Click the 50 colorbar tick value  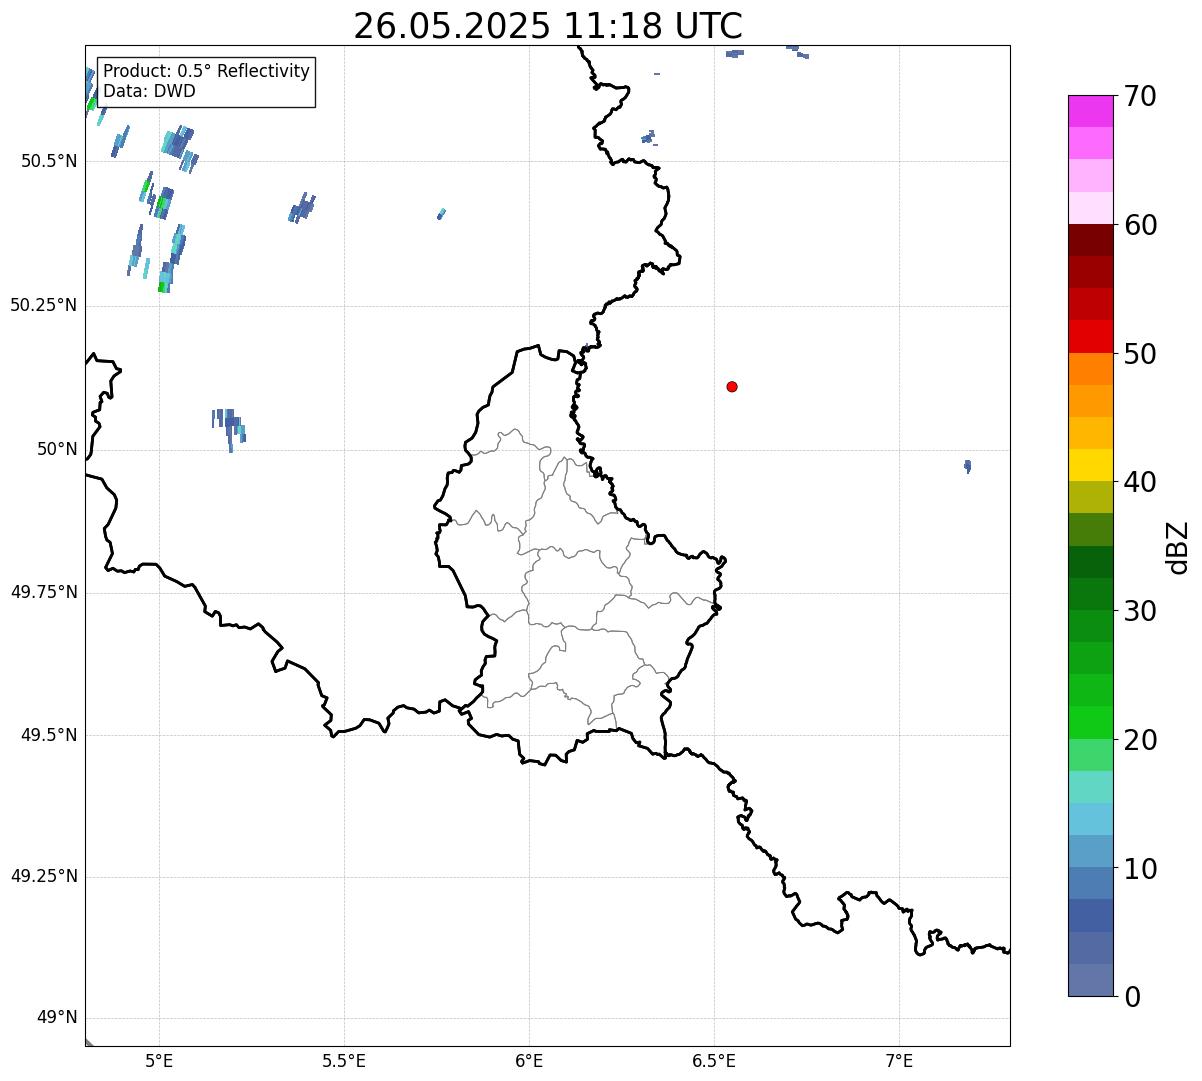pos(1140,354)
